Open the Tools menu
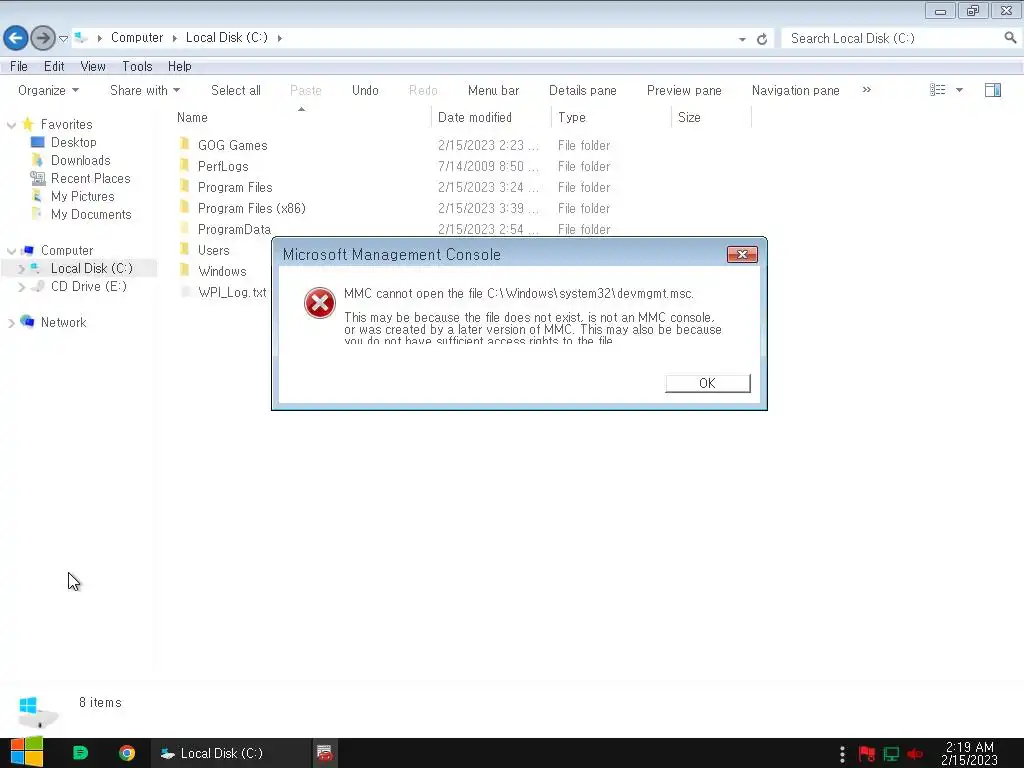Viewport: 1024px width, 768px height. 137,66
